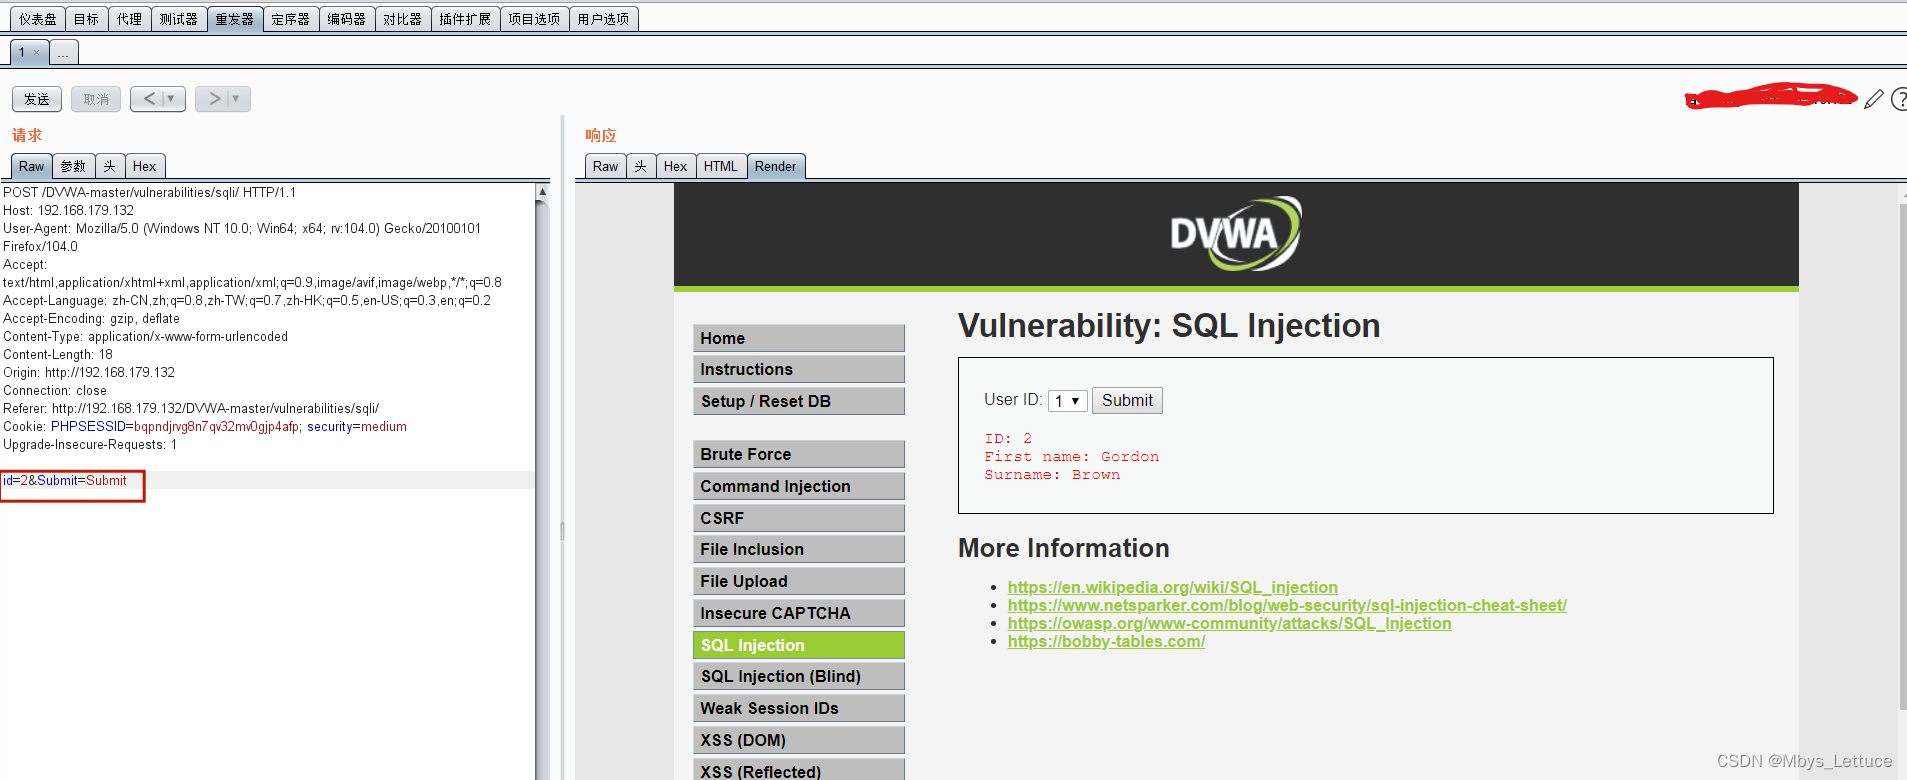
Task: Click the pencil edit target icon
Action: [1874, 99]
